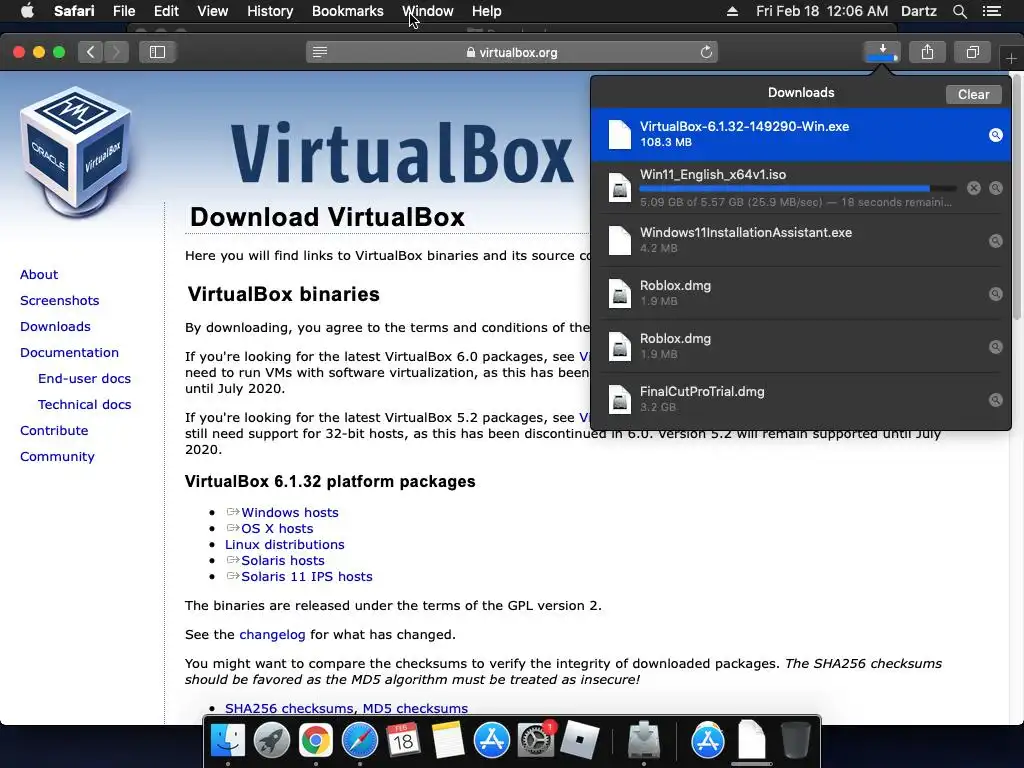Image resolution: width=1024 pixels, height=768 pixels.
Task: Open Reader view icon in address bar
Action: point(320,52)
